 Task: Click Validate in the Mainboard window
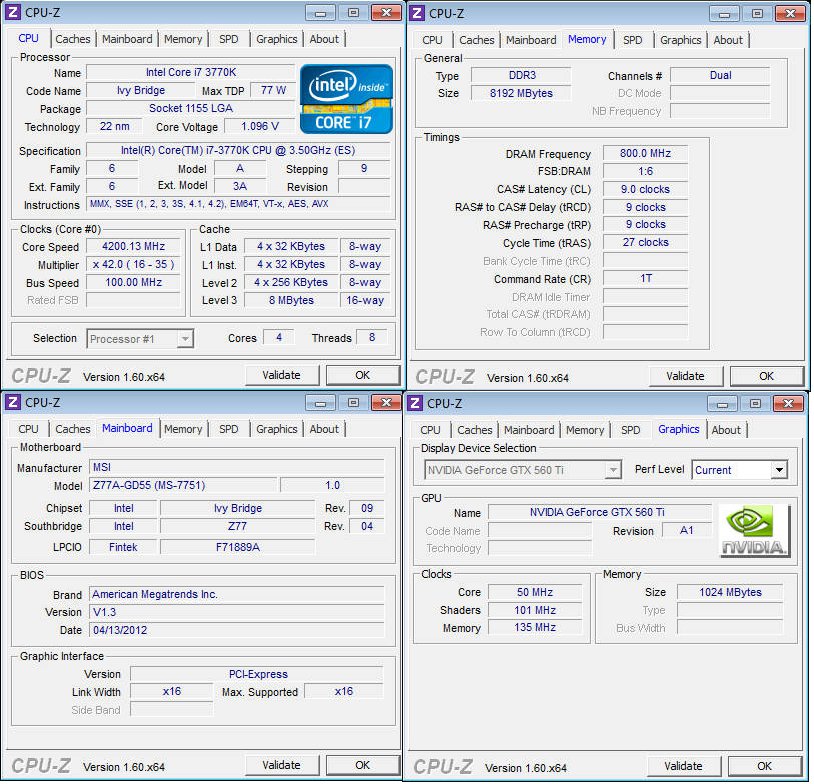click(281, 765)
